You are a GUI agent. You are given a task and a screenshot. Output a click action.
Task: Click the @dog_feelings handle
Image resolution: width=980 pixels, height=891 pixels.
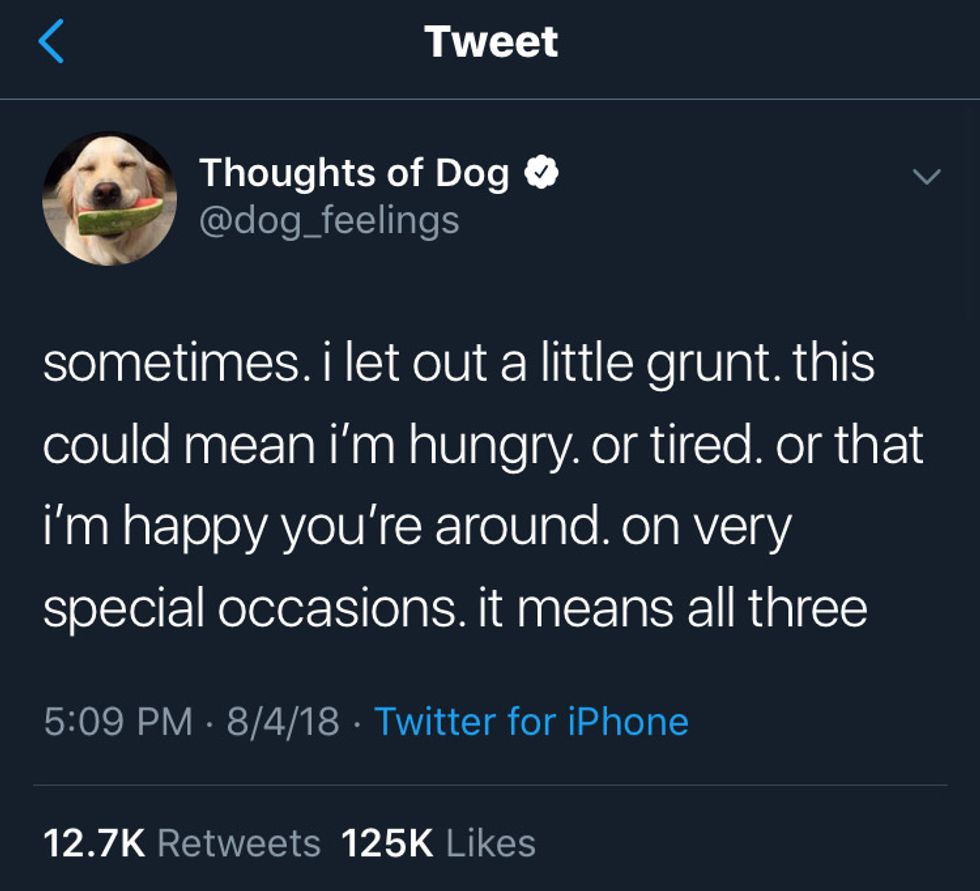[x=329, y=219]
